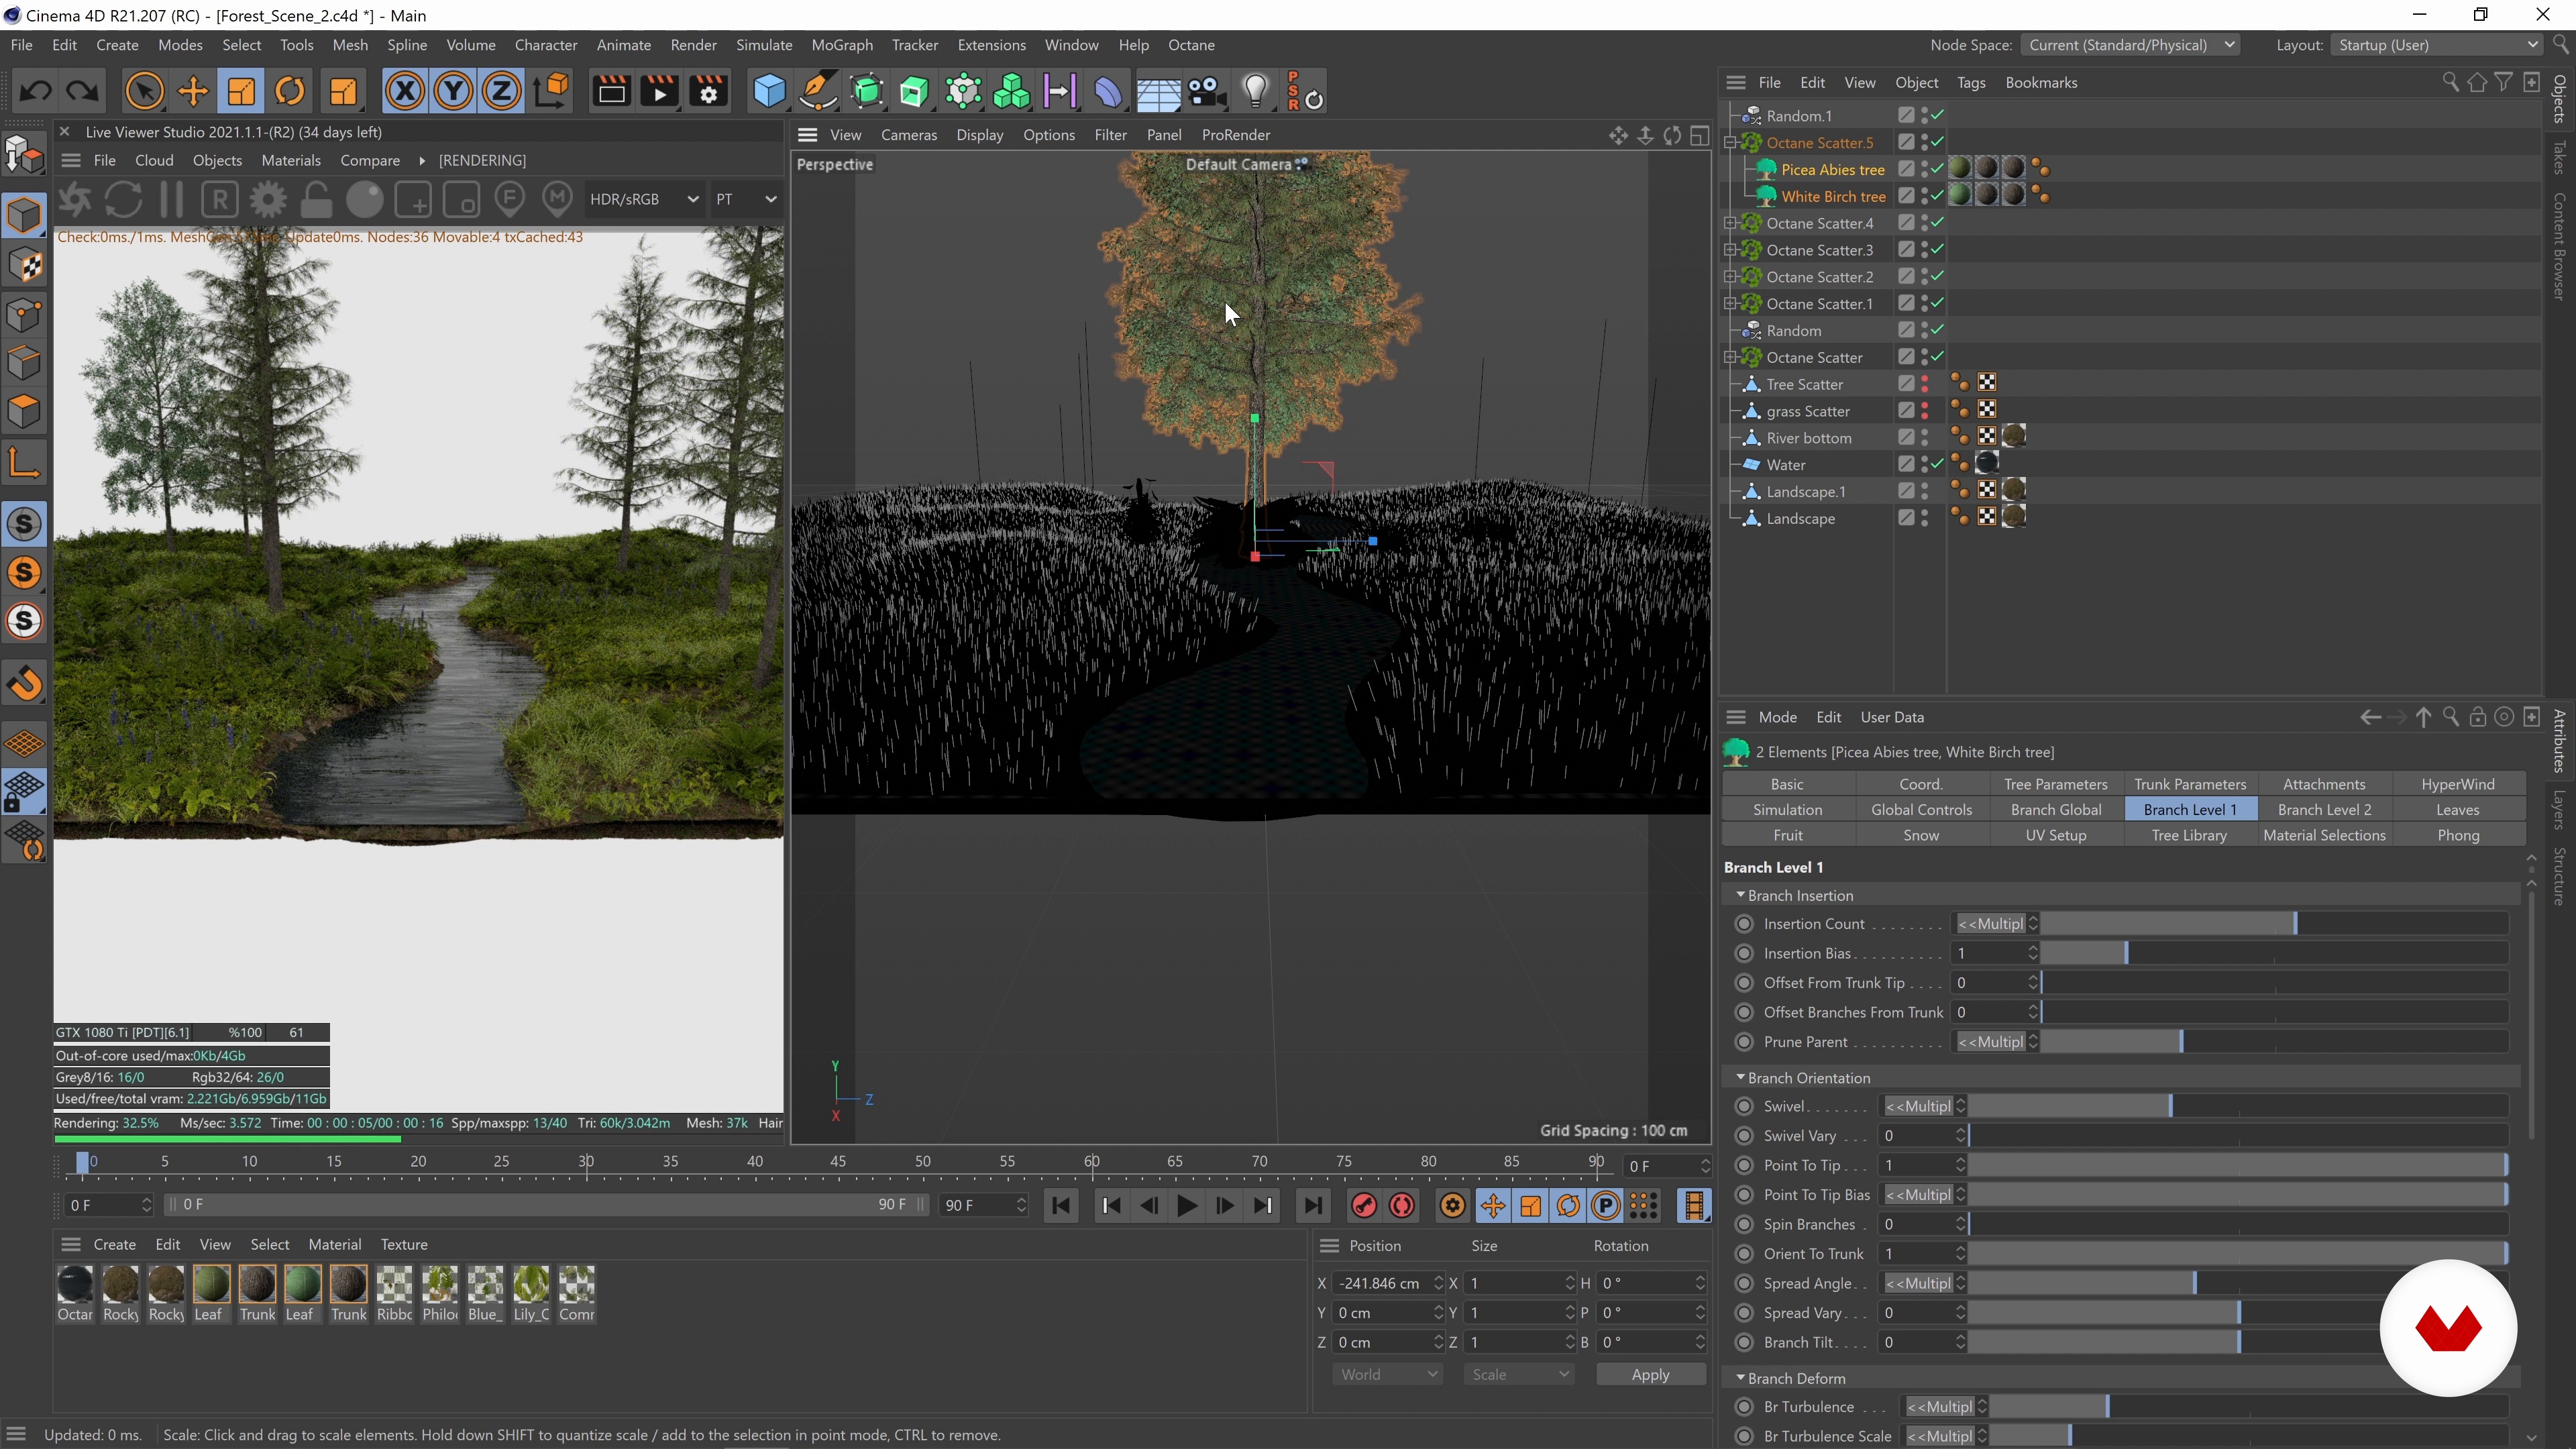Collapse Branch Orientation section
The image size is (2576, 1449).
point(1740,1077)
